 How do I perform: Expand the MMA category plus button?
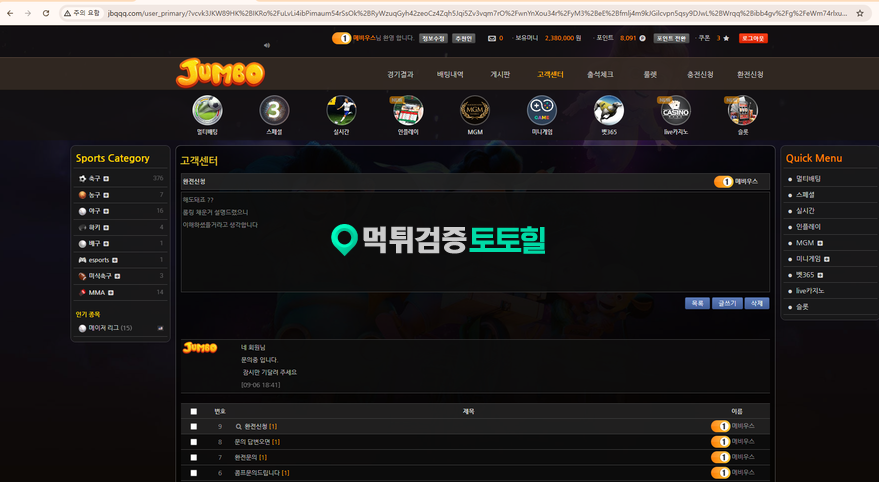tap(111, 293)
